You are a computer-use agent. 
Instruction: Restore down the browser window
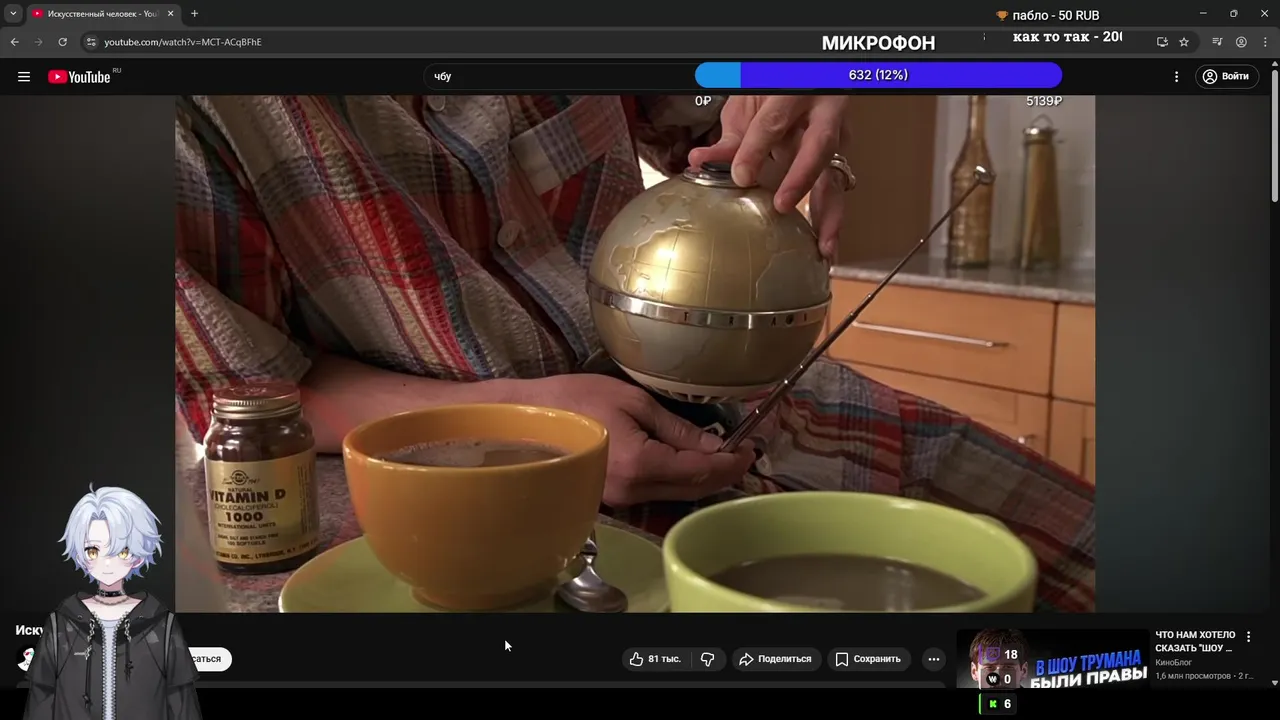[1233, 14]
